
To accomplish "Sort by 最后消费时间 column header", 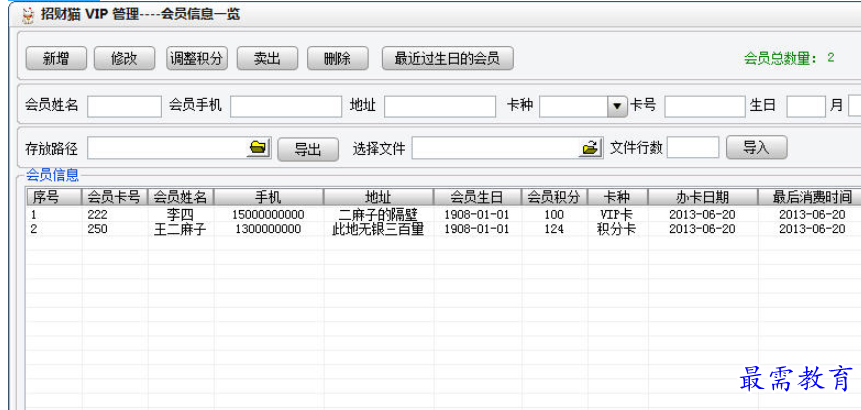I will pos(812,197).
